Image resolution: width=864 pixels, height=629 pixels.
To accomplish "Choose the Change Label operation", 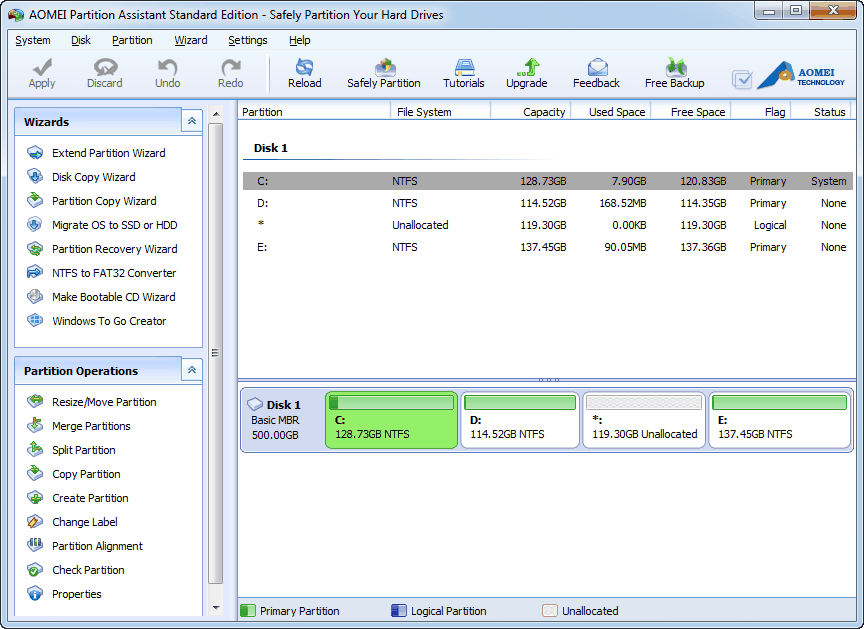I will pyautogui.click(x=72, y=522).
